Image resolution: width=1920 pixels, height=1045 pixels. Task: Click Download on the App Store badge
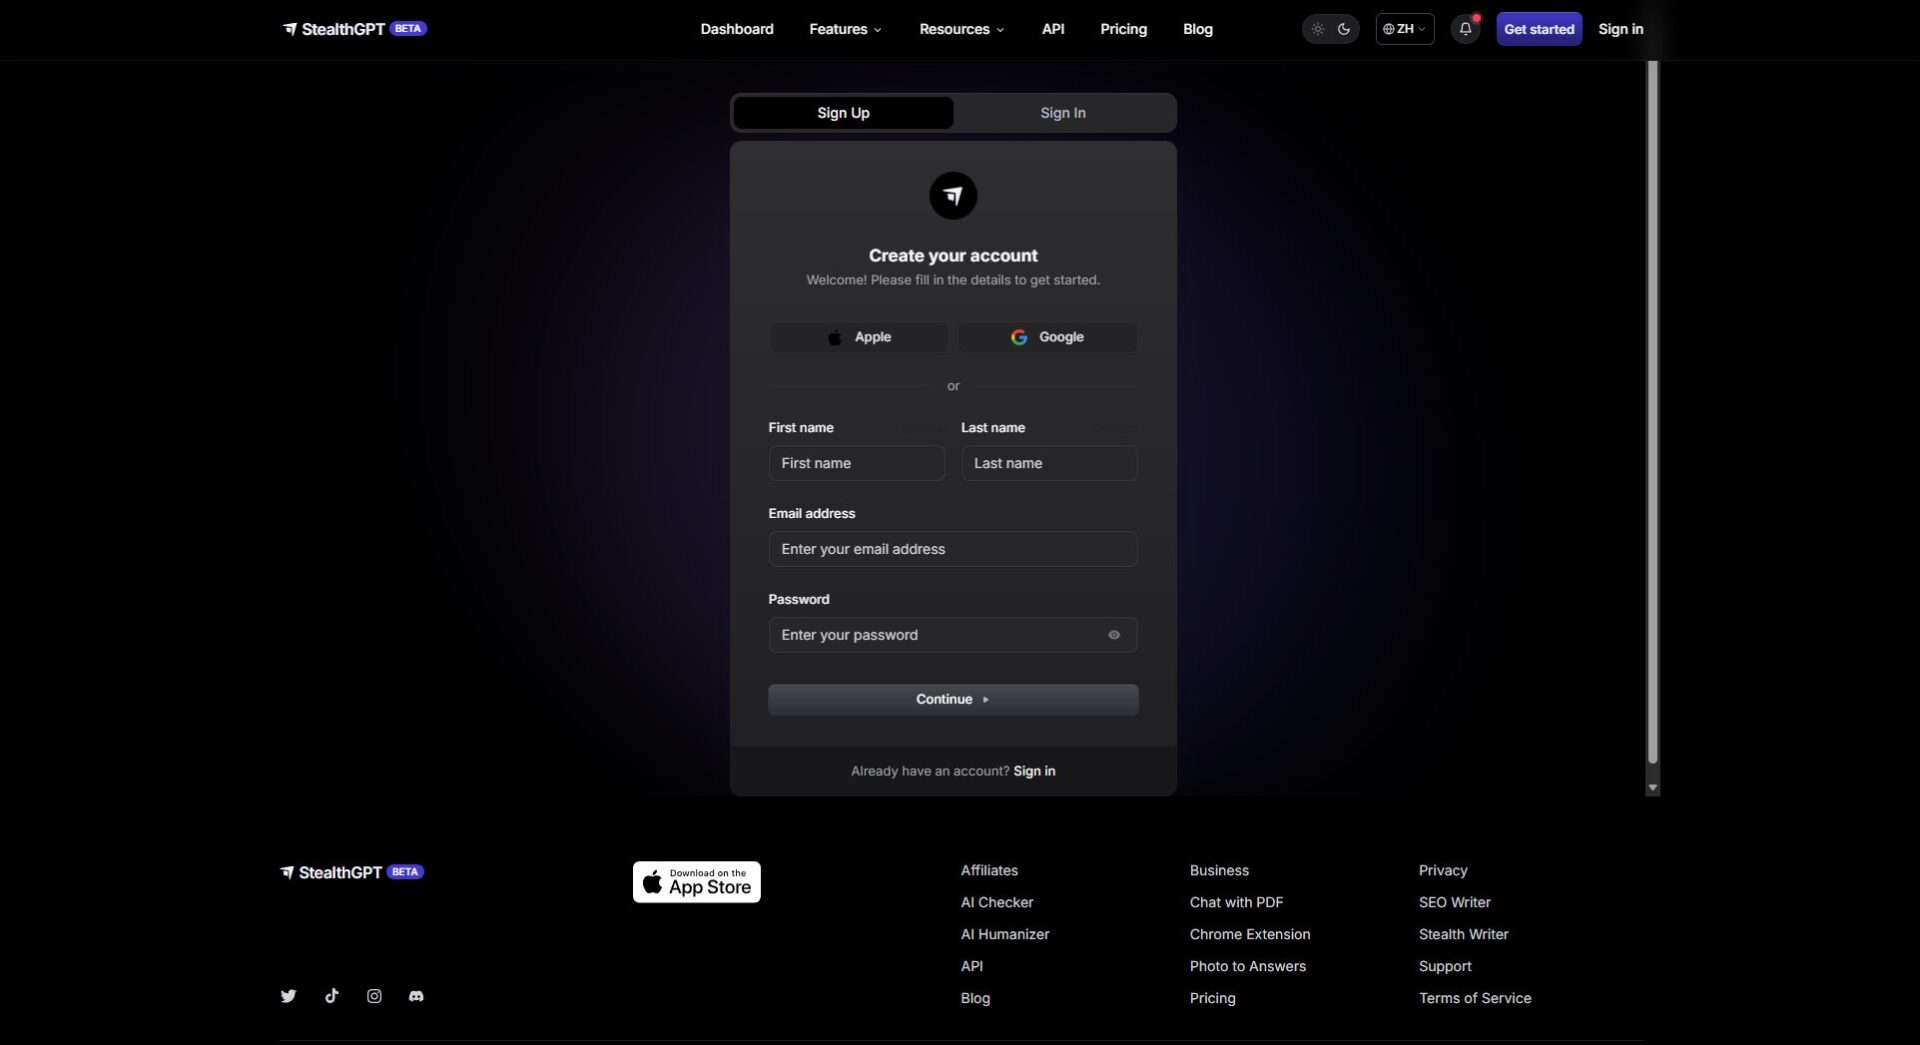696,882
